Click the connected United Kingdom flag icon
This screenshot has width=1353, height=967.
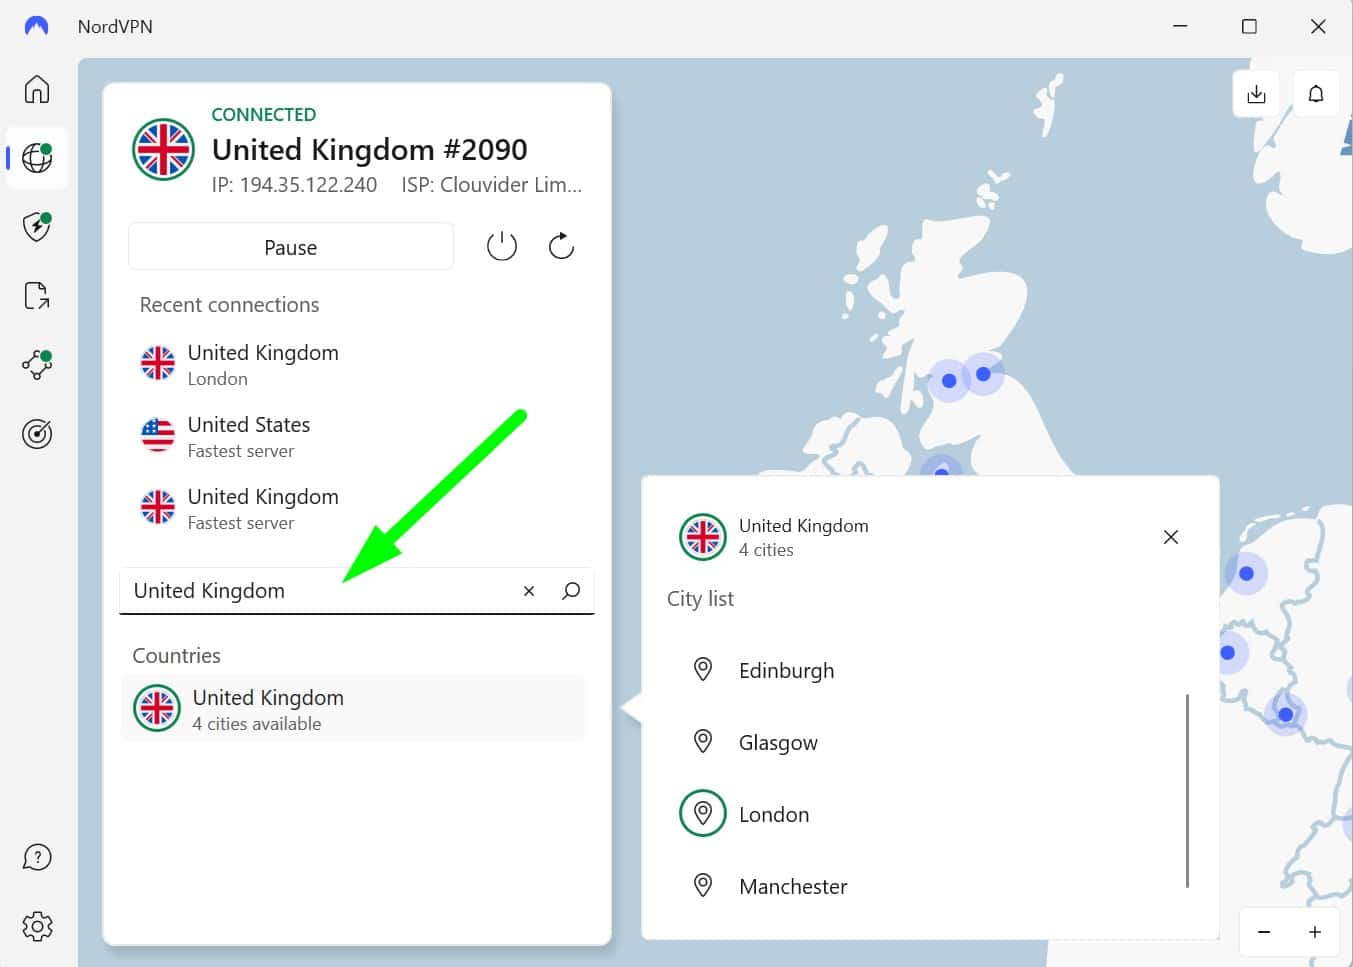(x=163, y=150)
